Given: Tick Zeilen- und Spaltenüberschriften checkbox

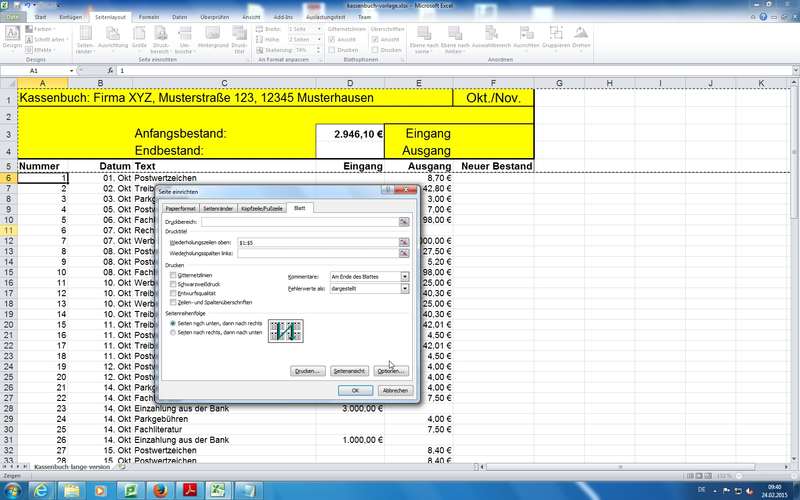Looking at the screenshot, I should pyautogui.click(x=174, y=301).
